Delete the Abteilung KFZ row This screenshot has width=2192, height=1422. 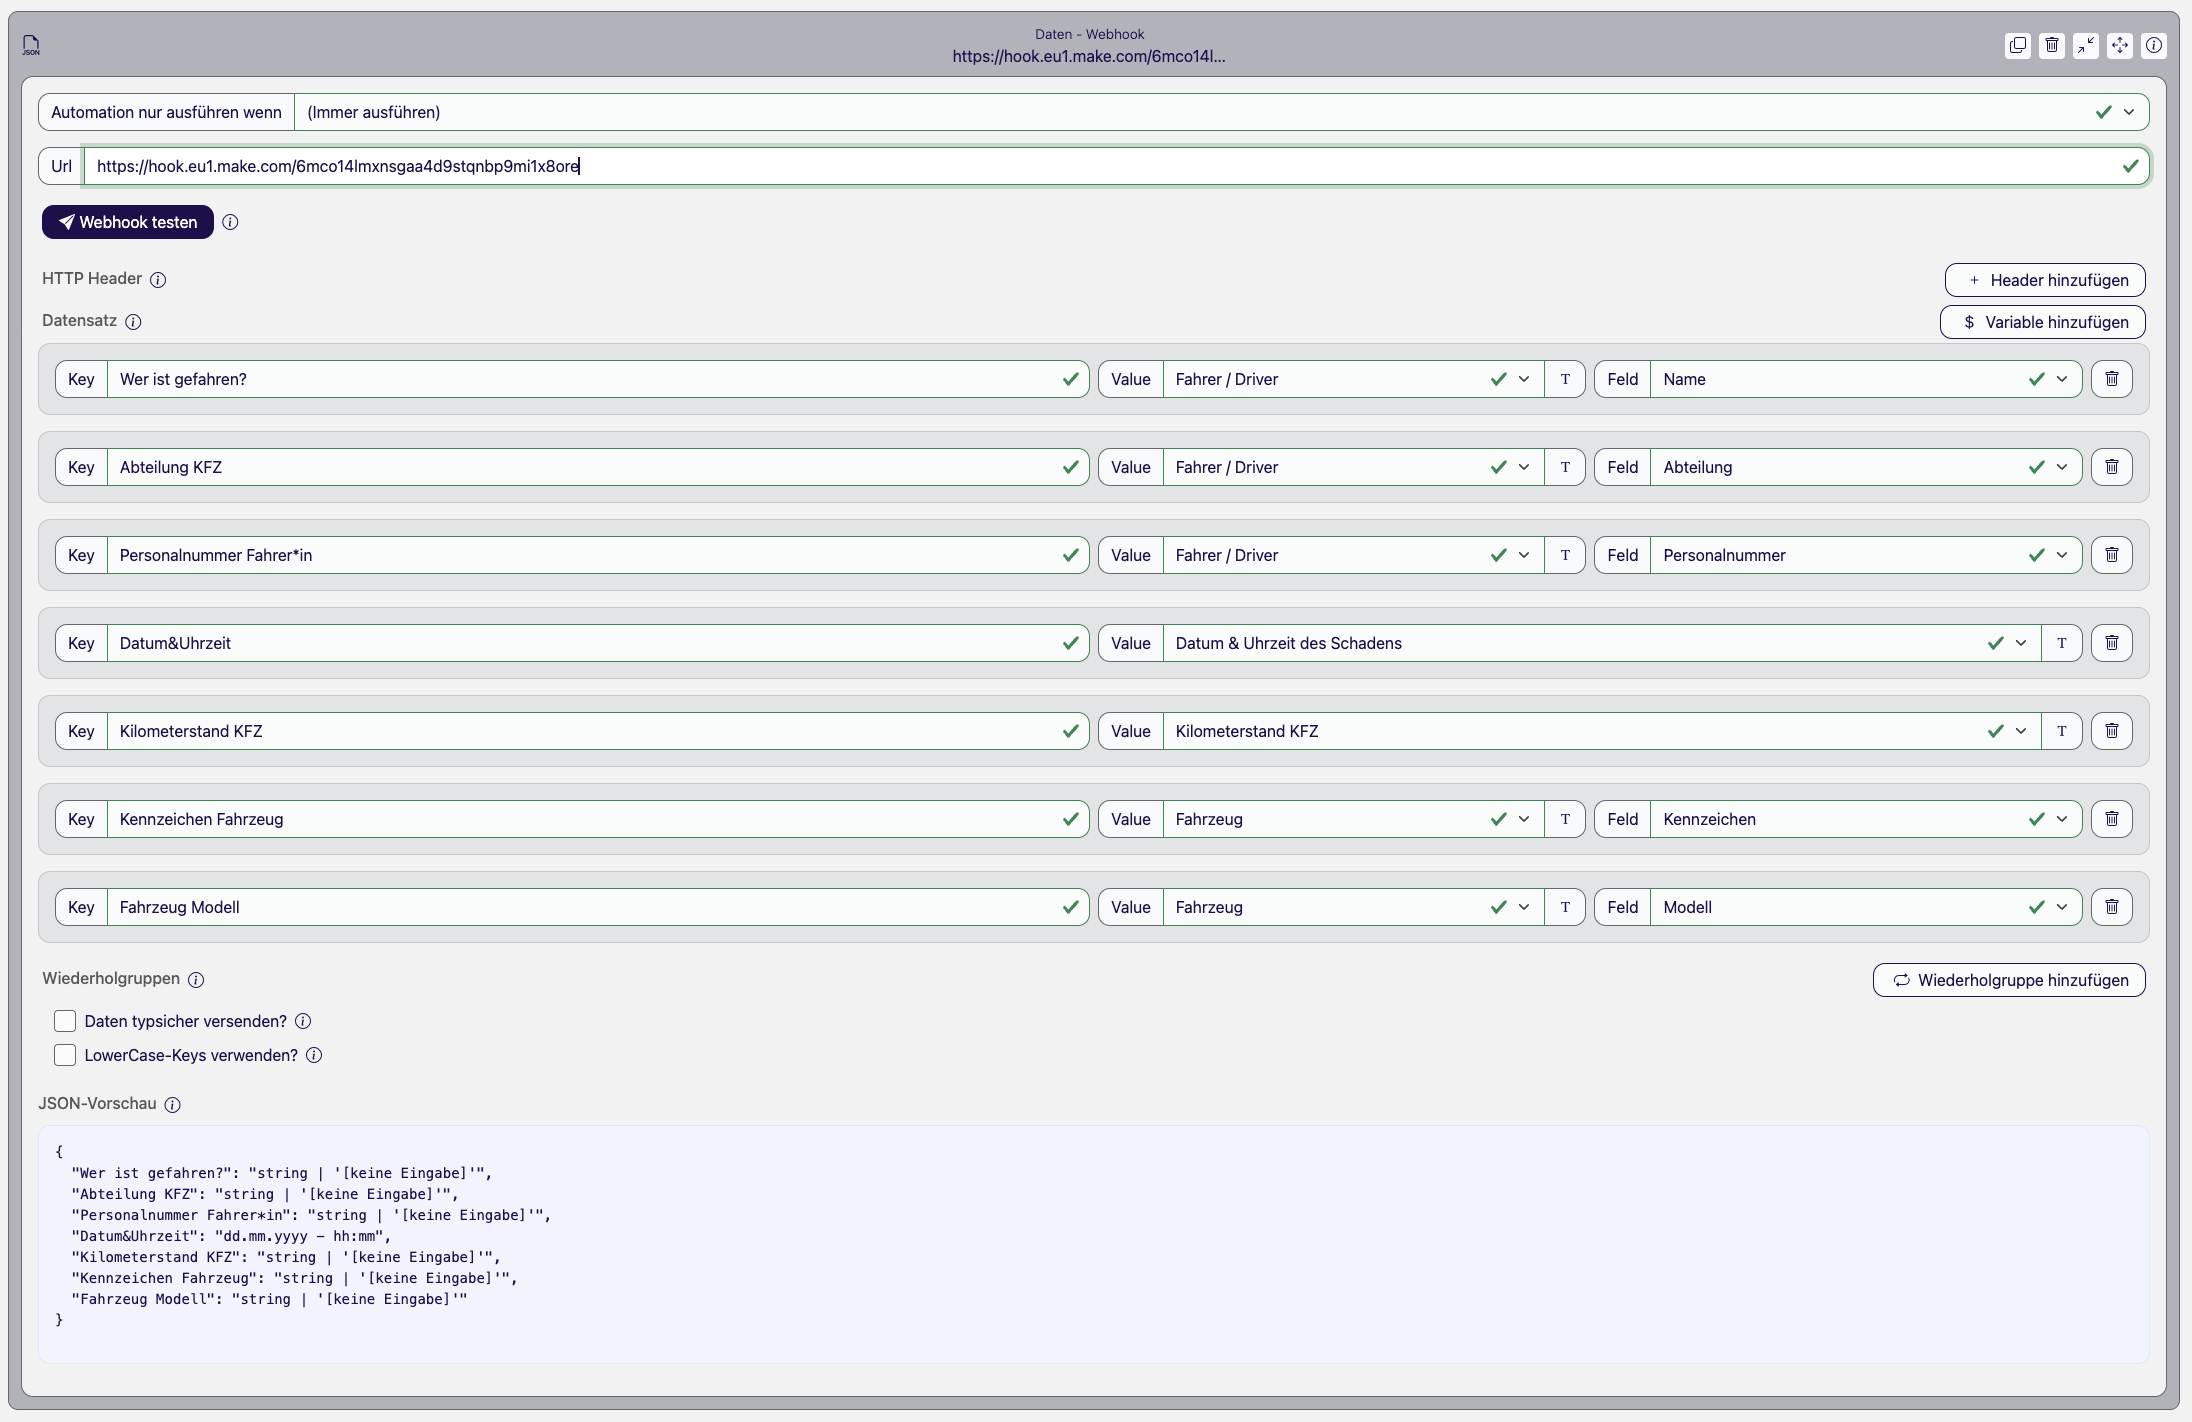[x=2112, y=467]
